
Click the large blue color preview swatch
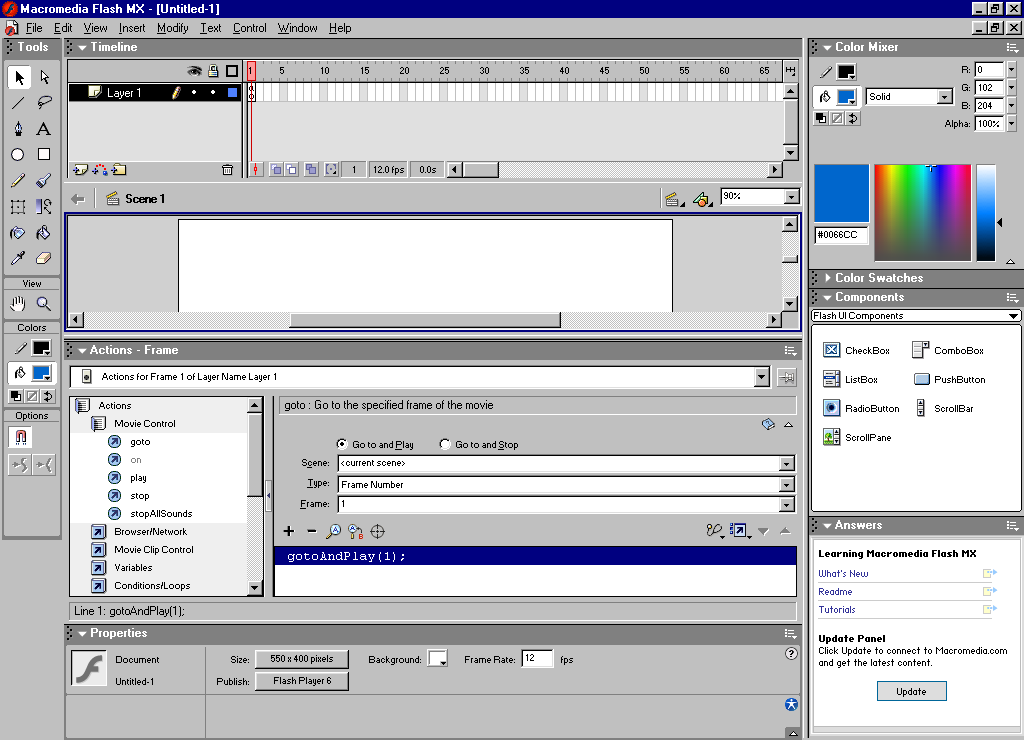pos(841,193)
